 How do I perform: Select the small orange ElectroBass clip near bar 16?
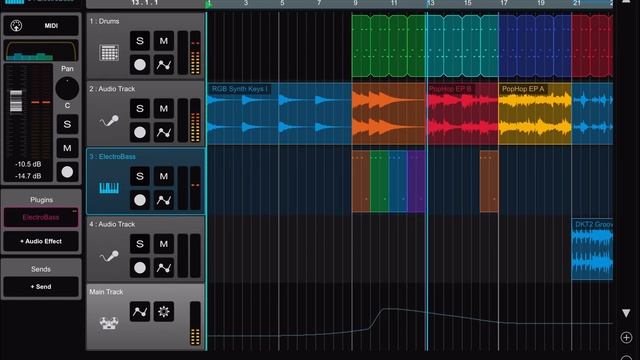pyautogui.click(x=489, y=181)
